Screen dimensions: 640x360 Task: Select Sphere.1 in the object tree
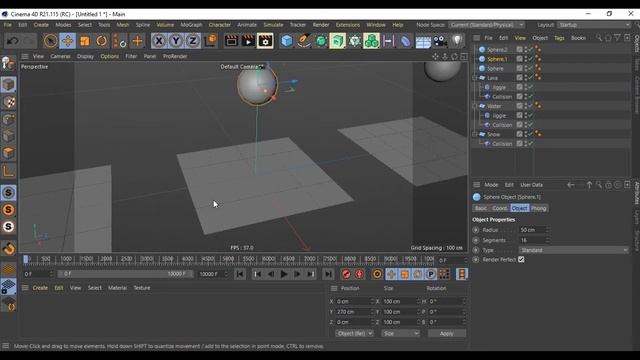[497, 59]
